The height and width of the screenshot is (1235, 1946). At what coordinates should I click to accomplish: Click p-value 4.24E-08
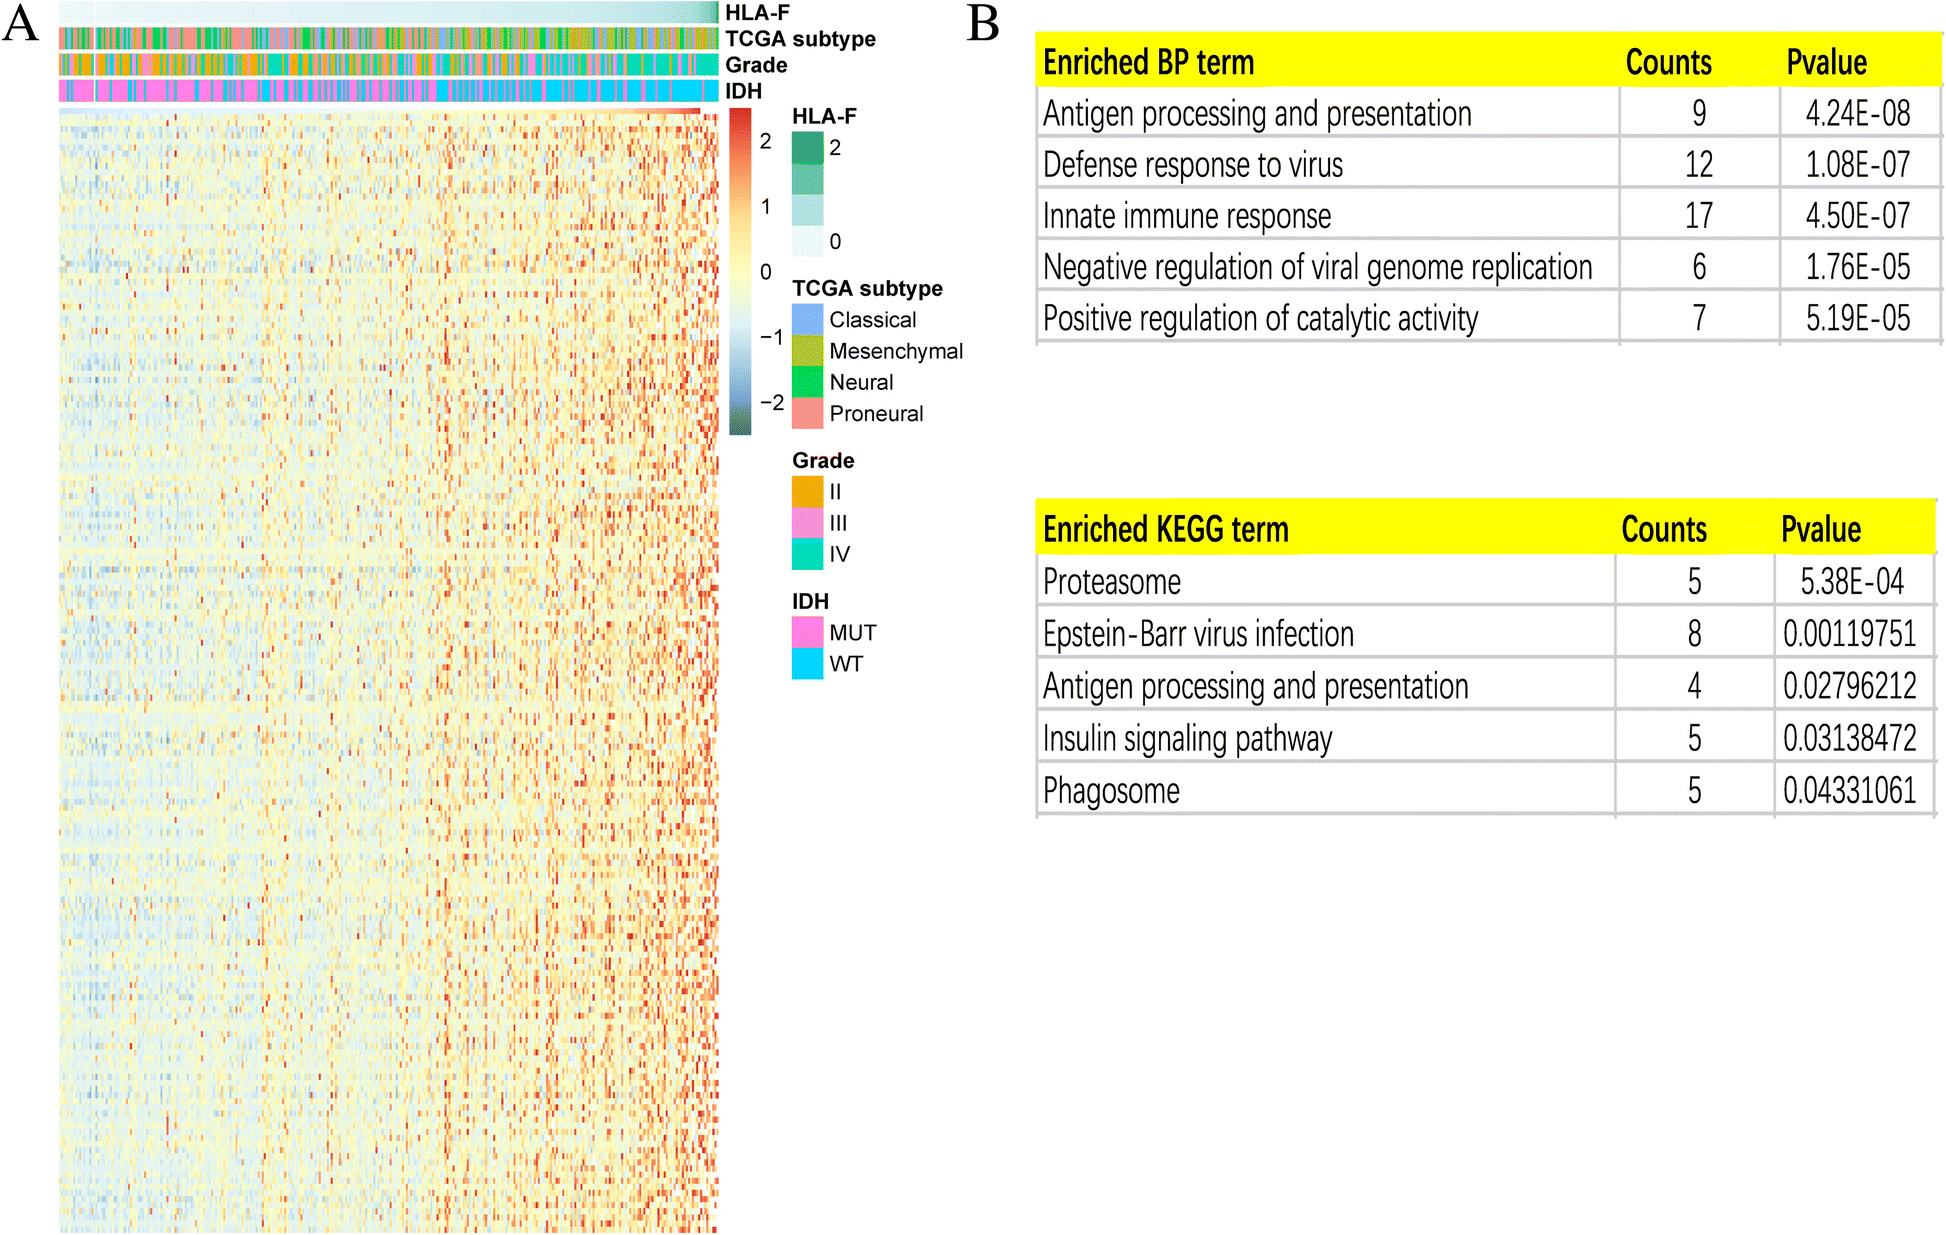pos(1857,113)
